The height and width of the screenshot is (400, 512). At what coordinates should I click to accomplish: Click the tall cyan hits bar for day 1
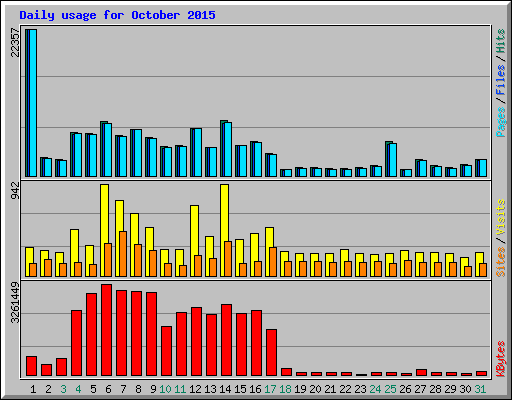(x=33, y=103)
